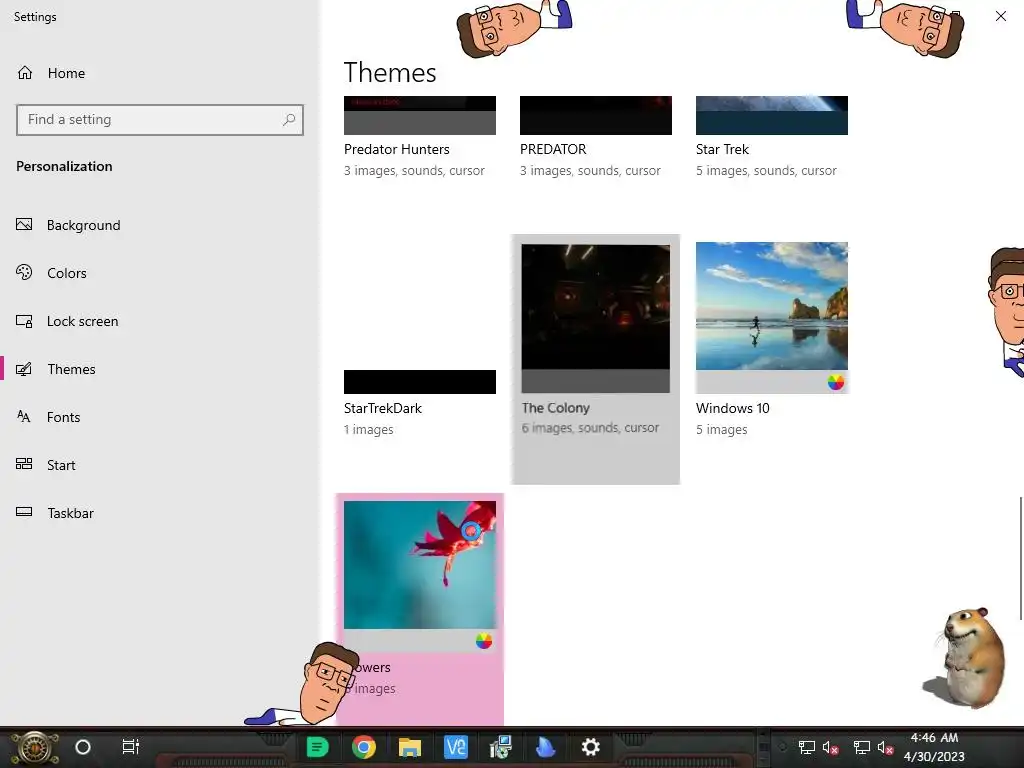Click the first muted volume tray icon
This screenshot has height=768, width=1024.
[831, 748]
